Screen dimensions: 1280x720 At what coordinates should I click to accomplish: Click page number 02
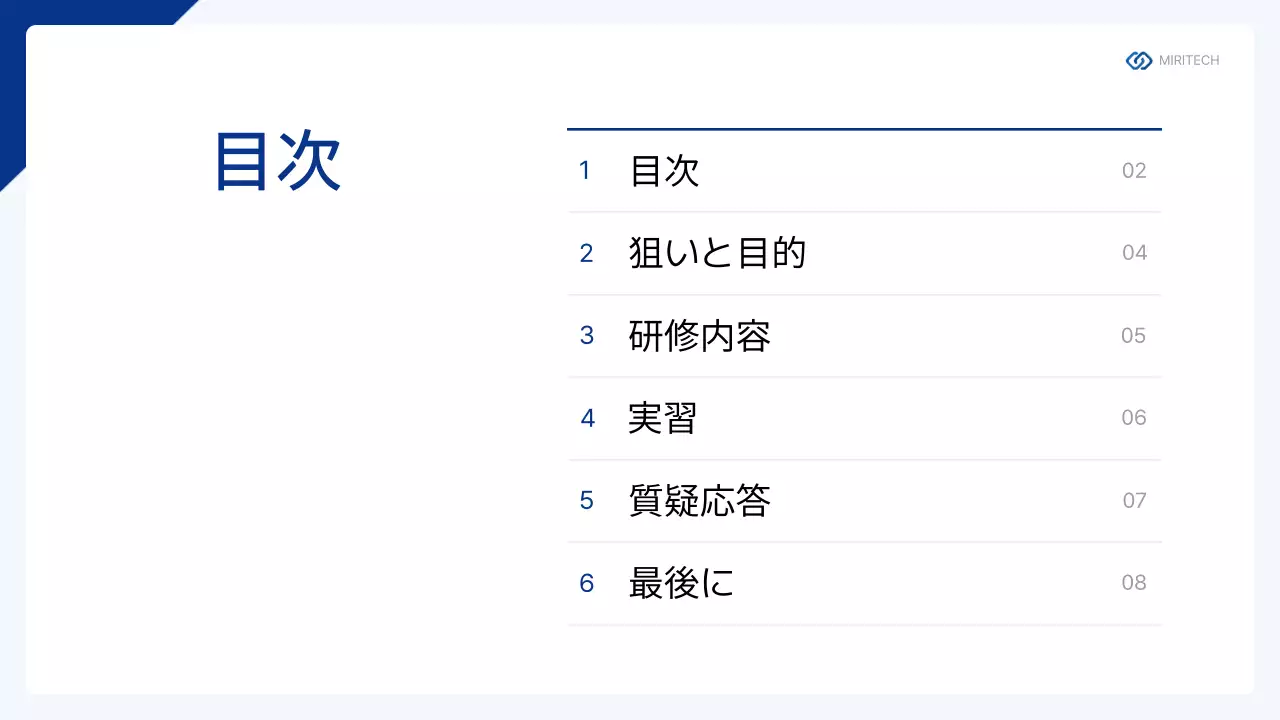1134,171
